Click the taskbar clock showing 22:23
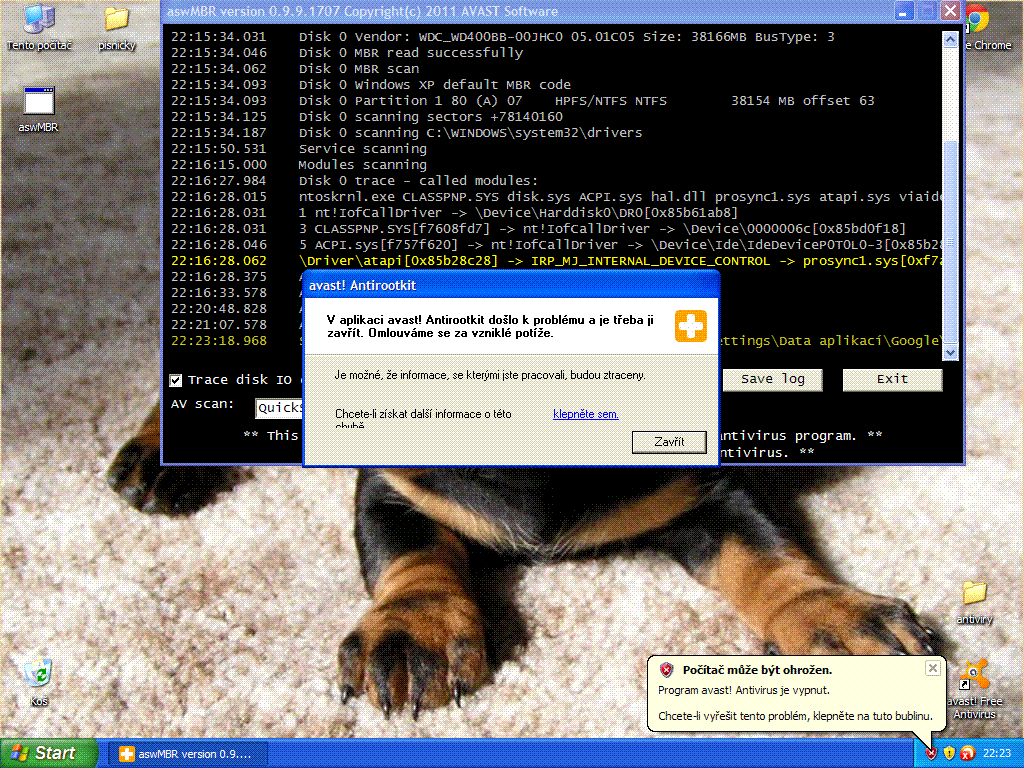Viewport: 1024px width, 768px height. pyautogui.click(x=997, y=754)
